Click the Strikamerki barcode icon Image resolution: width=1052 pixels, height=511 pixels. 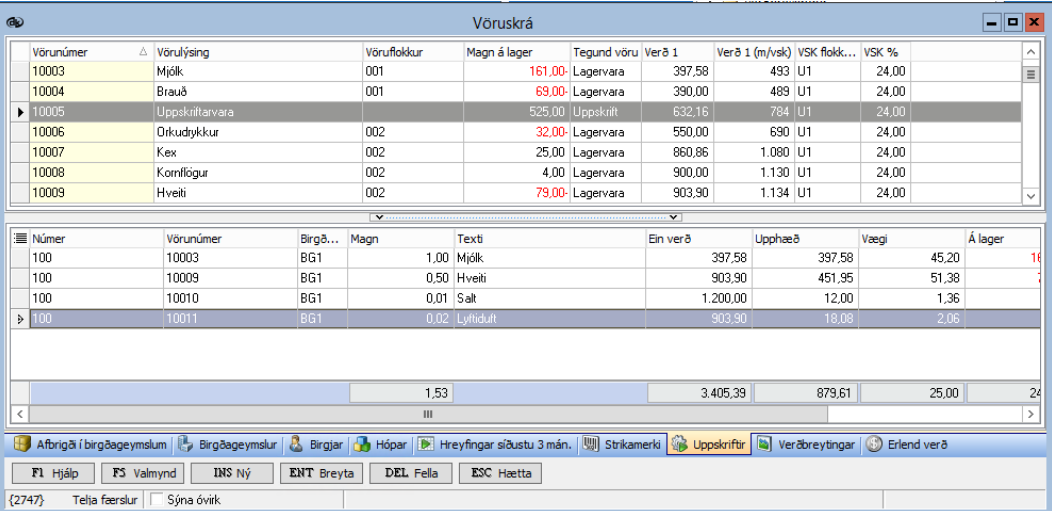coord(591,444)
